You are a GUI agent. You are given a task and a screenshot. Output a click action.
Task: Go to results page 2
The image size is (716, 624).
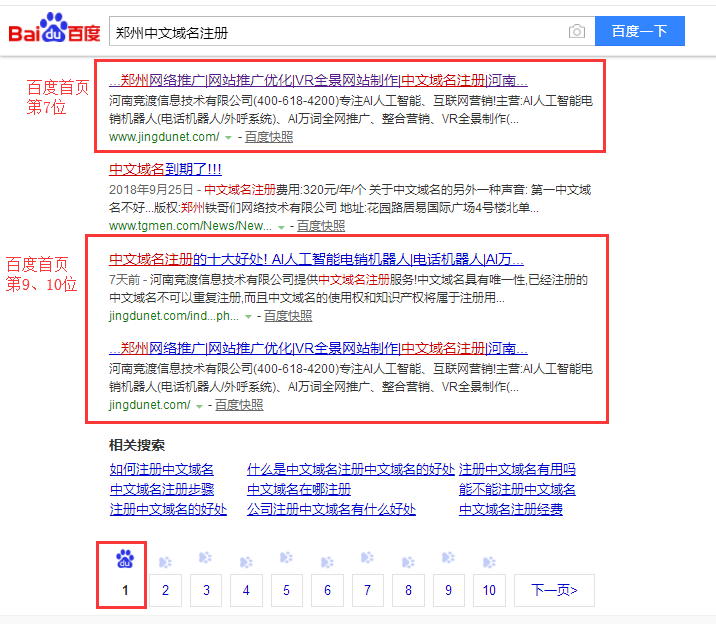[165, 590]
